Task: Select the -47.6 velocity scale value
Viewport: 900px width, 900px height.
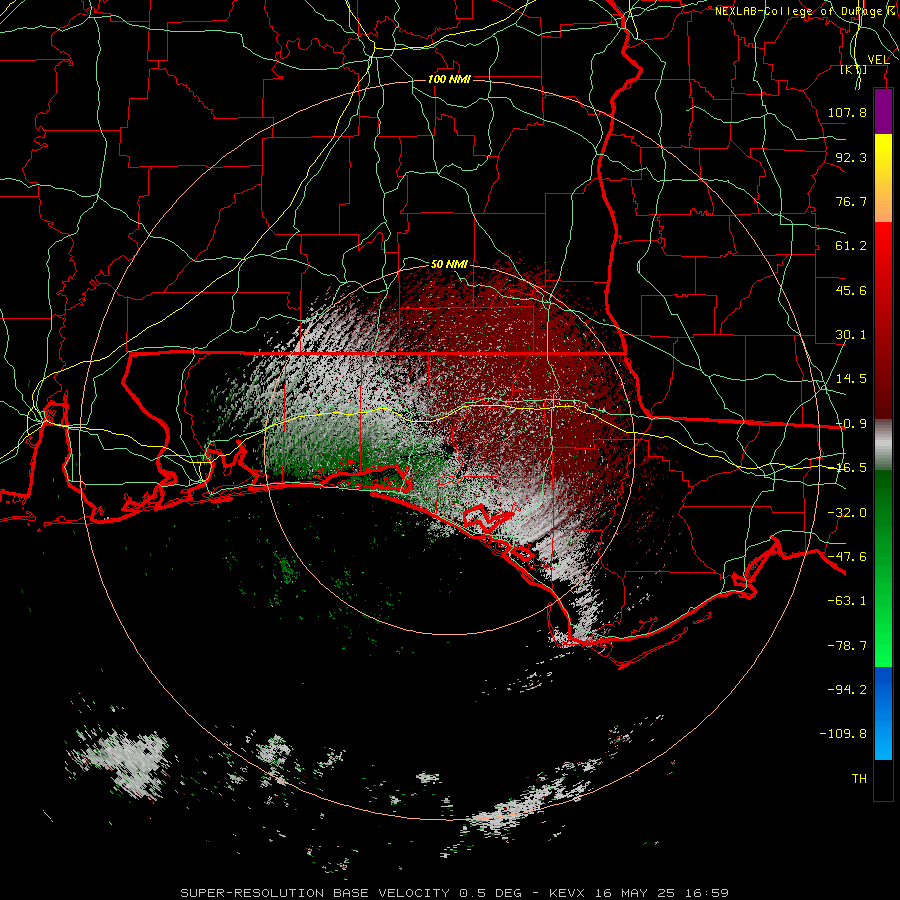Action: (847, 557)
